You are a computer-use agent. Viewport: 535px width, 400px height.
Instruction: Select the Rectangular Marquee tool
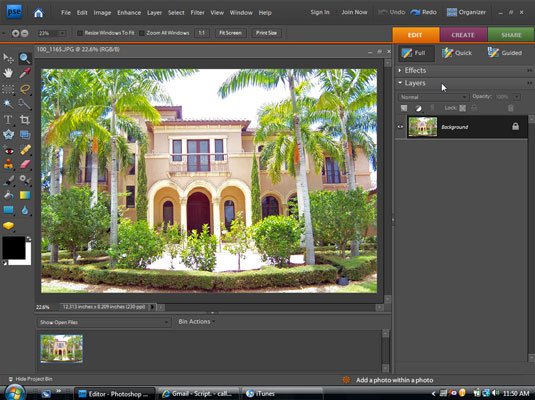(x=8, y=89)
